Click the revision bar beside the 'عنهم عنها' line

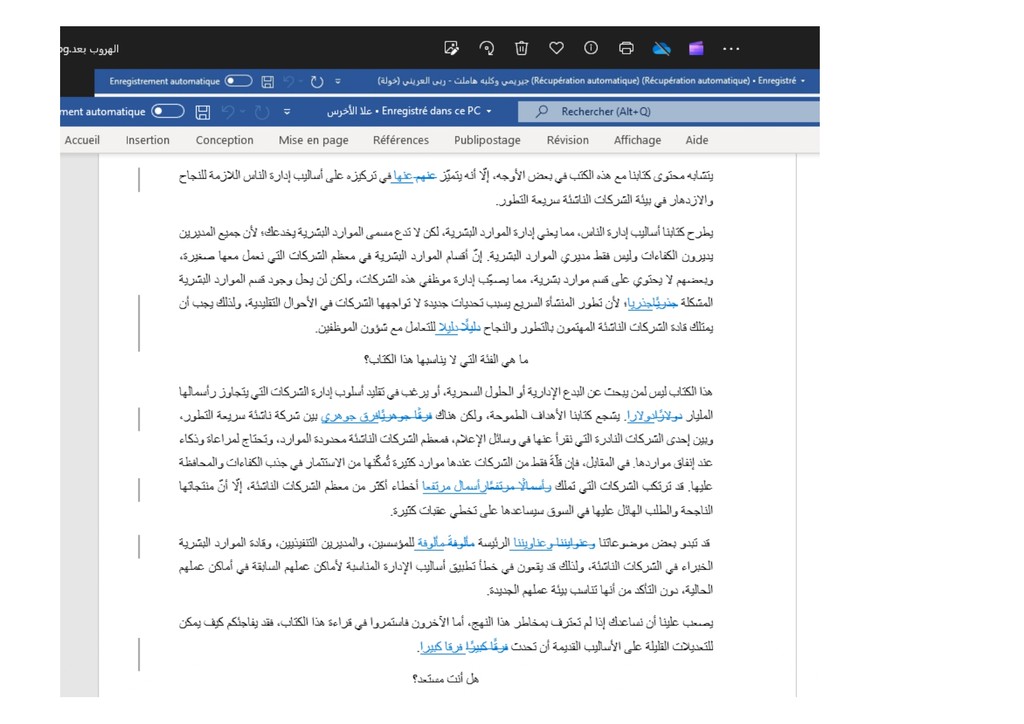[x=139, y=180]
